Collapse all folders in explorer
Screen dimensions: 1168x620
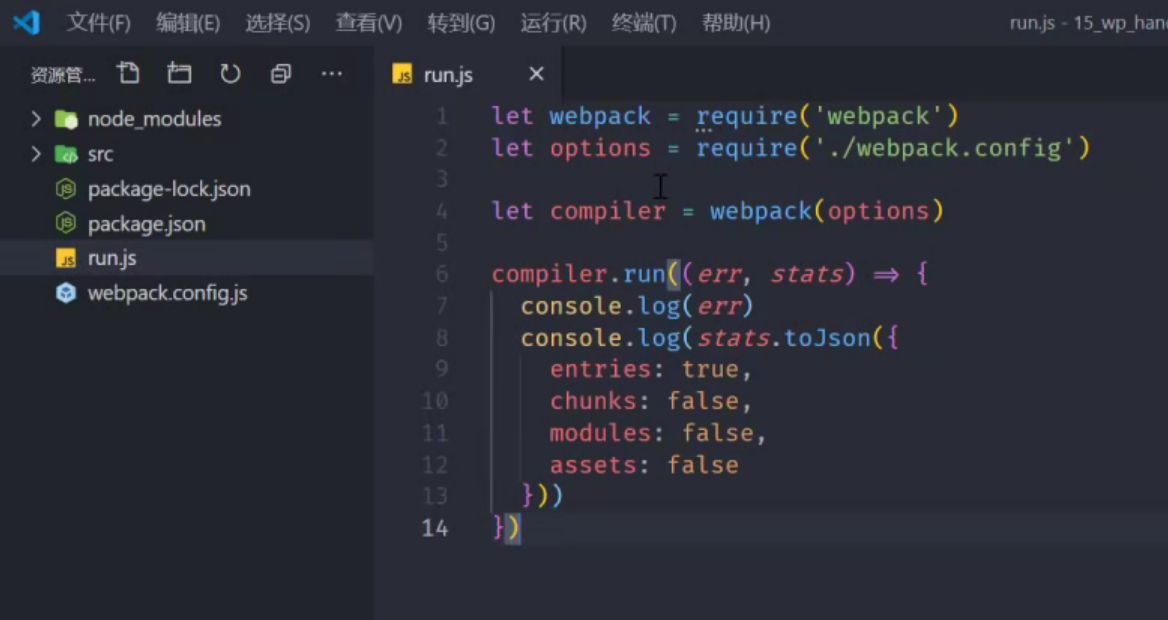pyautogui.click(x=281, y=73)
